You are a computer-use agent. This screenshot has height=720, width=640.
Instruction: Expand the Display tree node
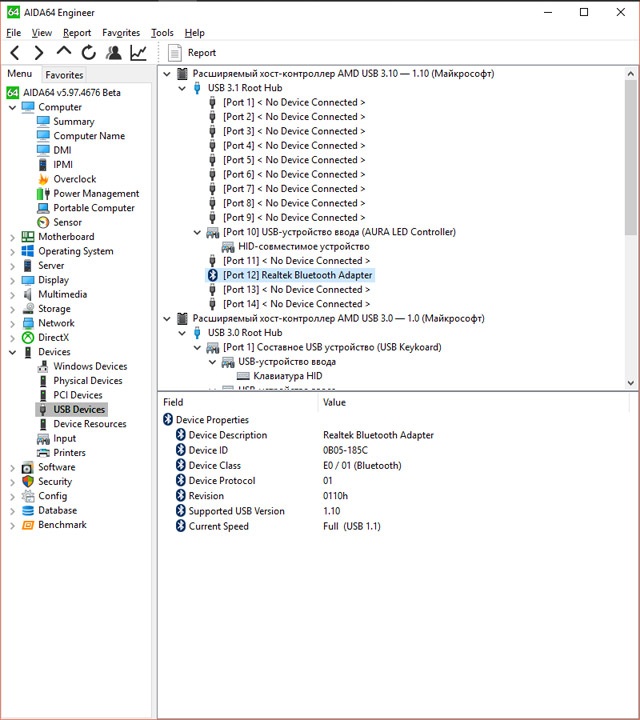coord(12,280)
